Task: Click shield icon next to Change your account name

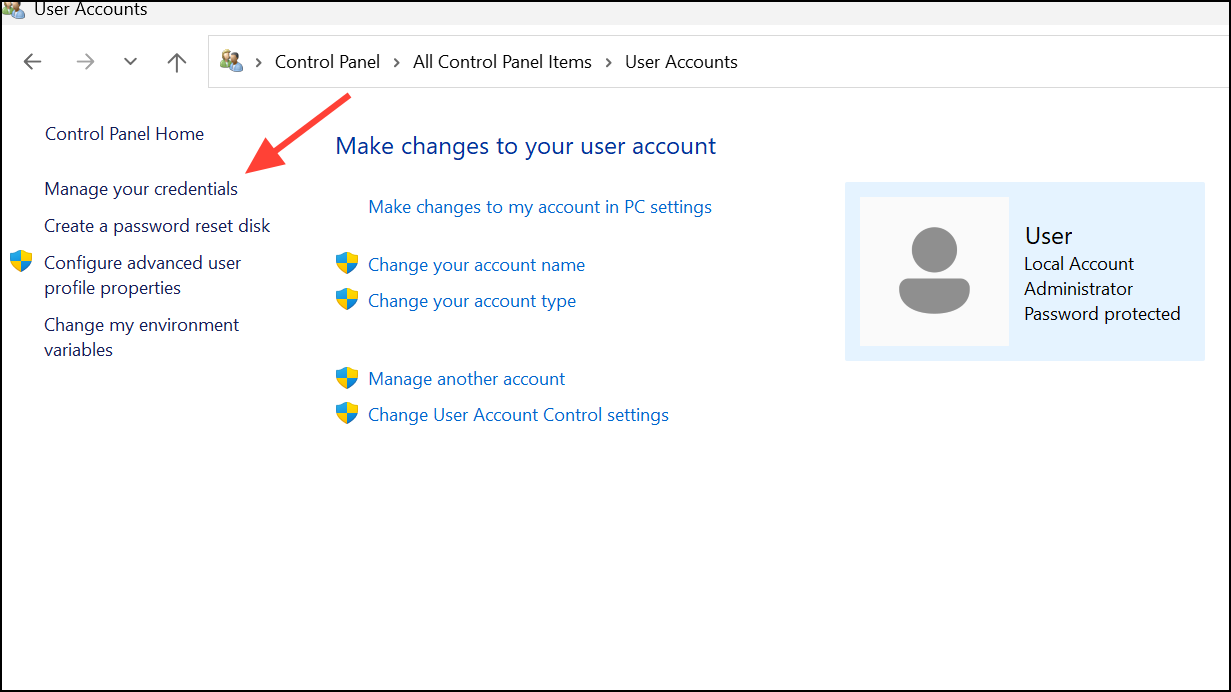Action: click(347, 264)
